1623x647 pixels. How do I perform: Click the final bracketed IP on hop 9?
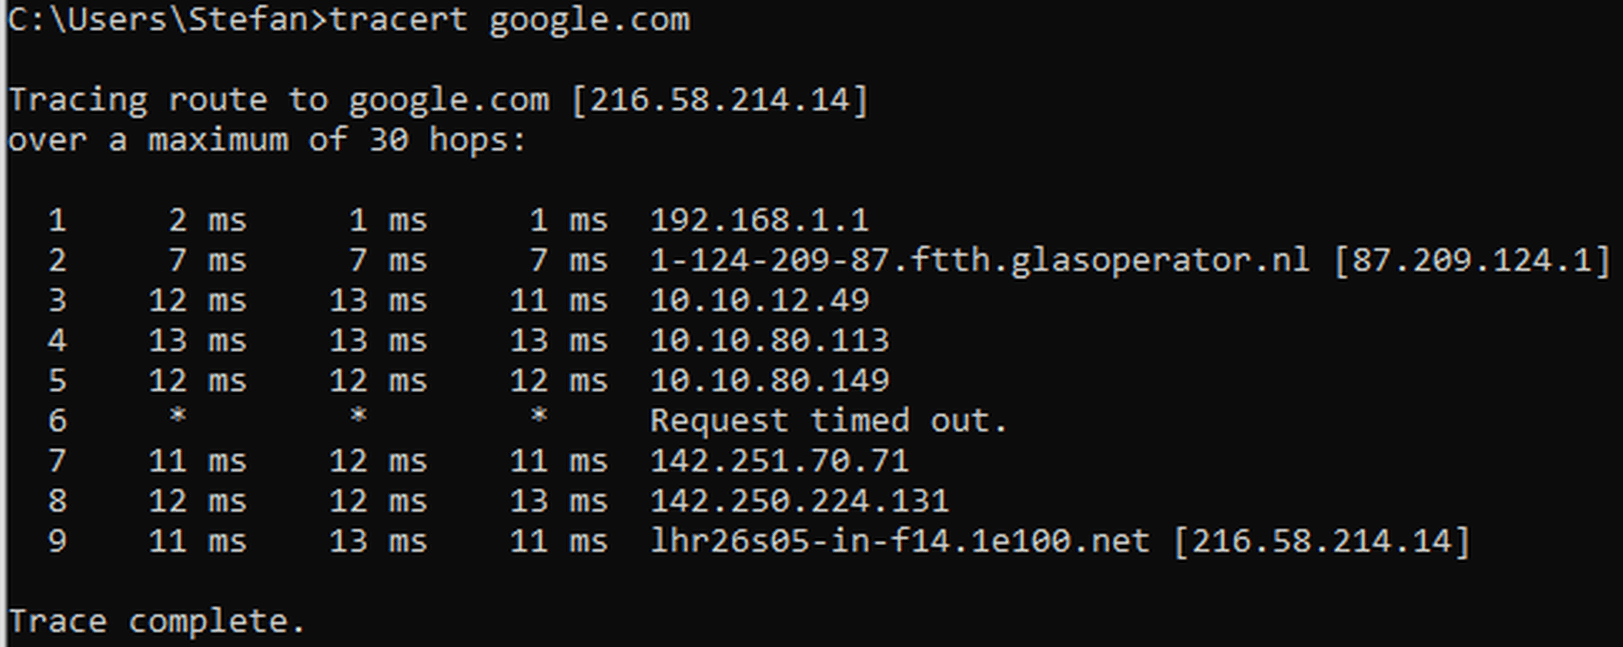point(1321,541)
